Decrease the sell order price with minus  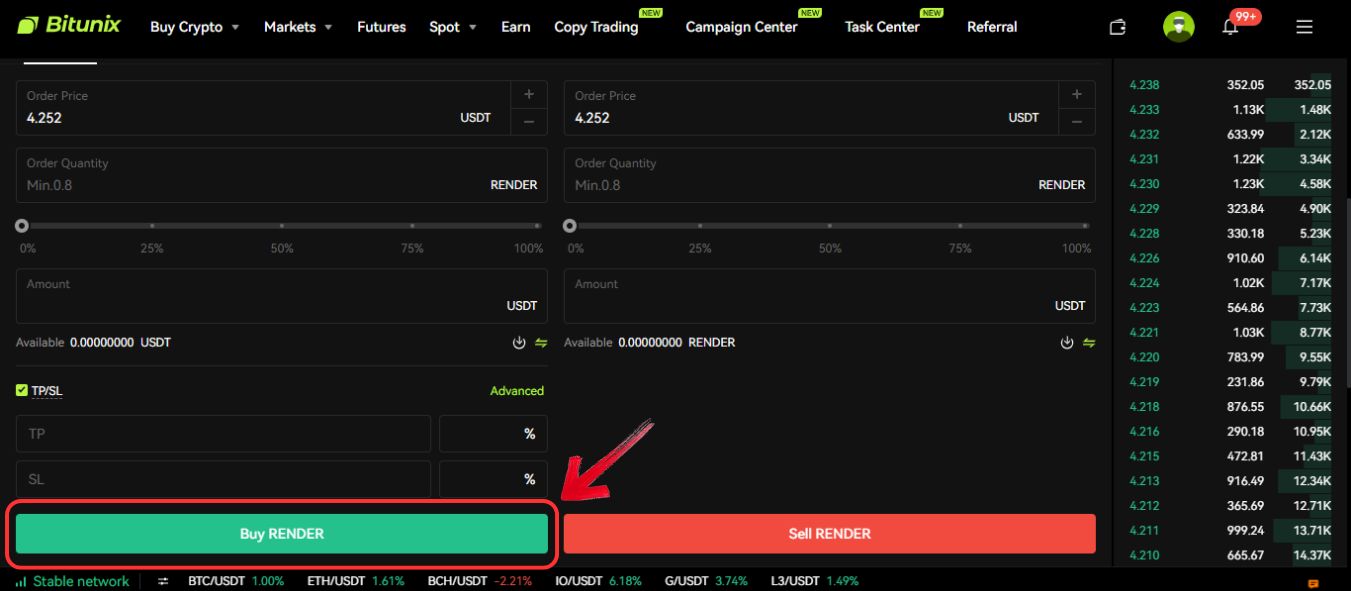click(1077, 122)
